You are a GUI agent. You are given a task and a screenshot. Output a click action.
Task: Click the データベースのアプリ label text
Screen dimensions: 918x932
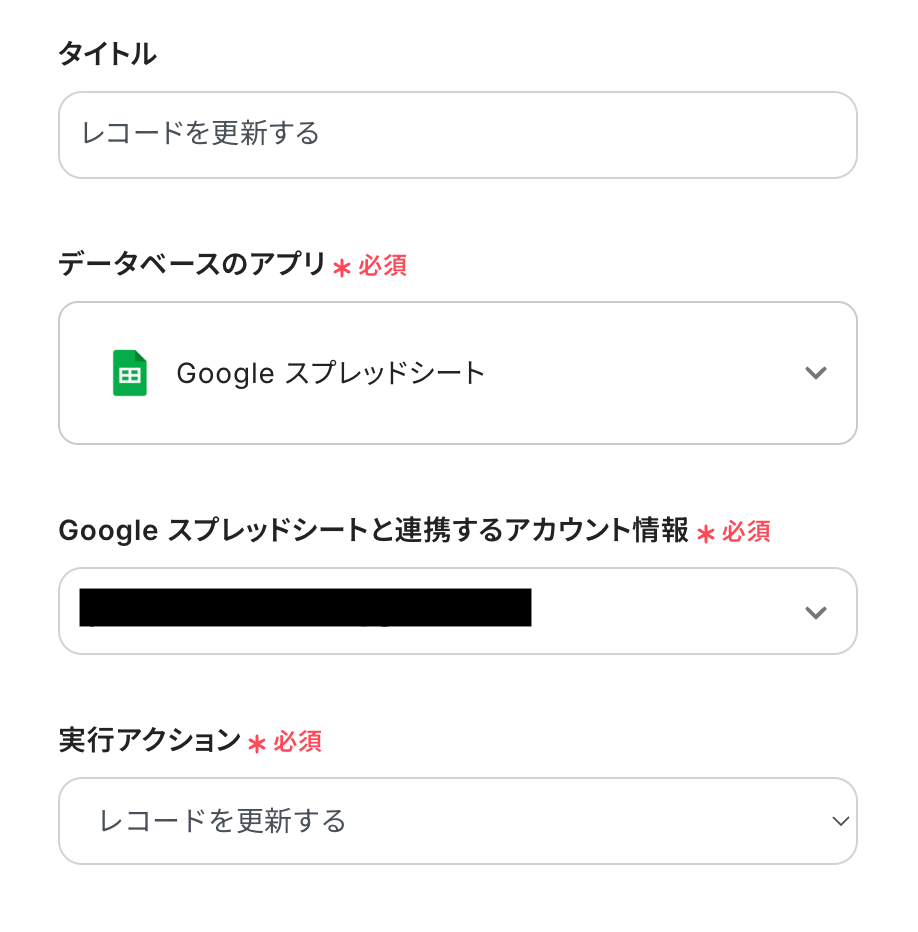coord(192,264)
